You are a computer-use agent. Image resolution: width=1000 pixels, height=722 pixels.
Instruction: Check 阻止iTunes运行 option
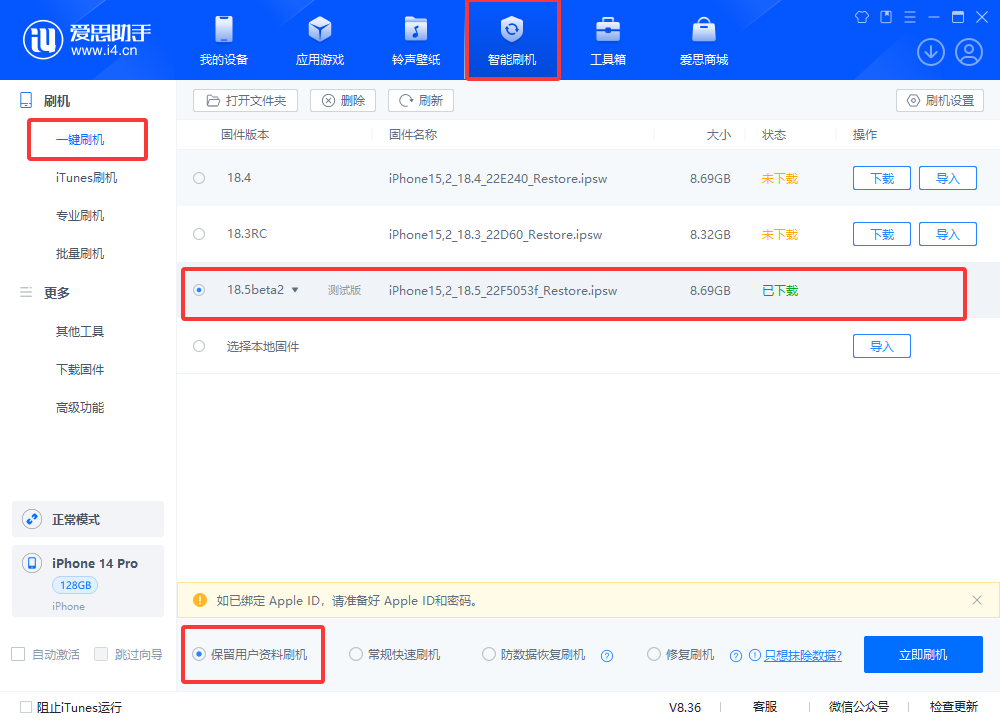click(x=27, y=707)
